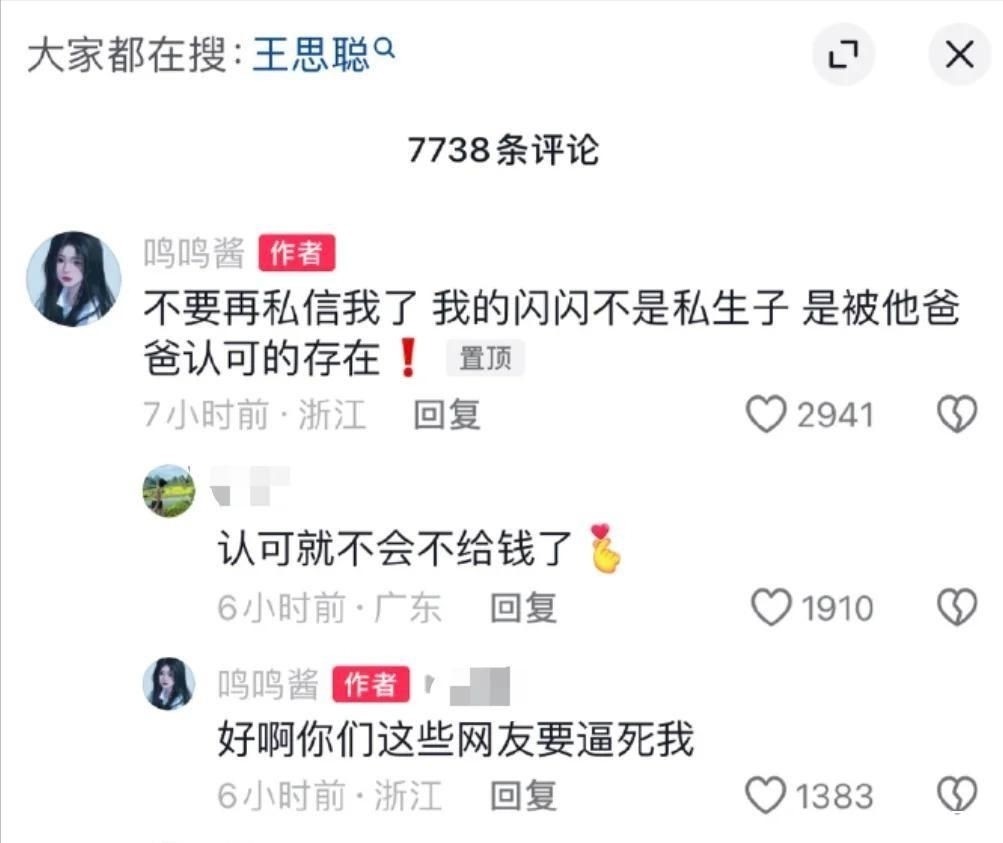
Task: Click the 置顶 pinned tag
Action: click(x=486, y=358)
